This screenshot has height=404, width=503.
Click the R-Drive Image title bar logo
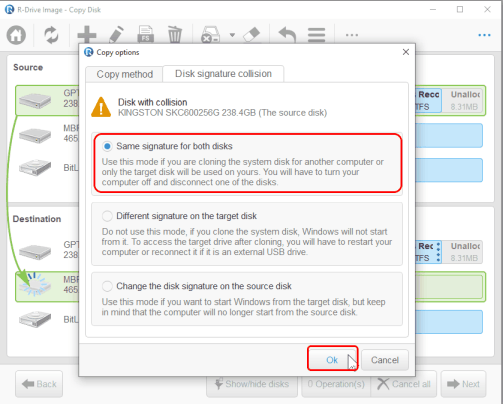pyautogui.click(x=9, y=9)
